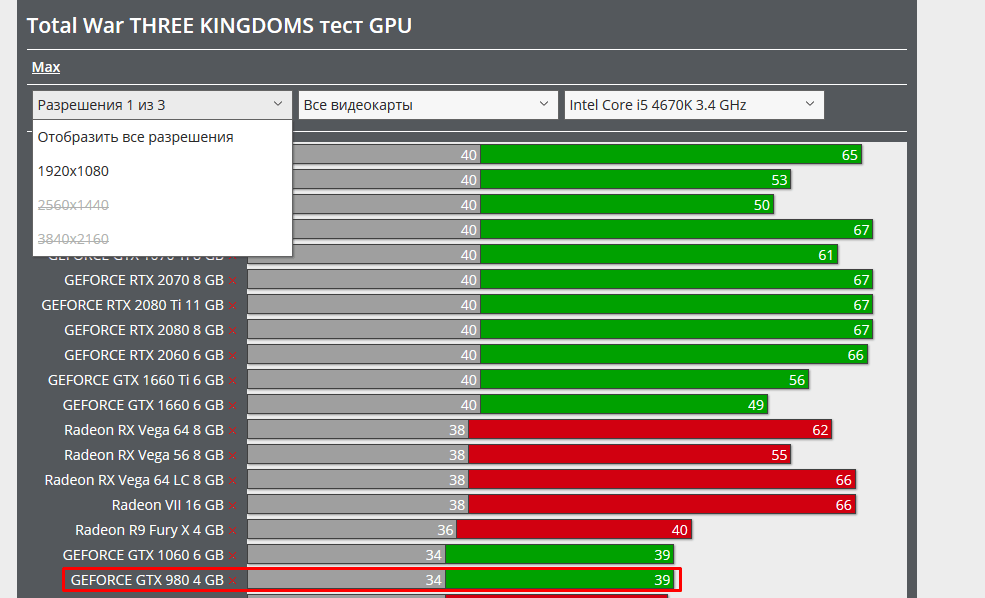Click the green 39 bar for GTX 980
The image size is (985, 598).
[559, 580]
